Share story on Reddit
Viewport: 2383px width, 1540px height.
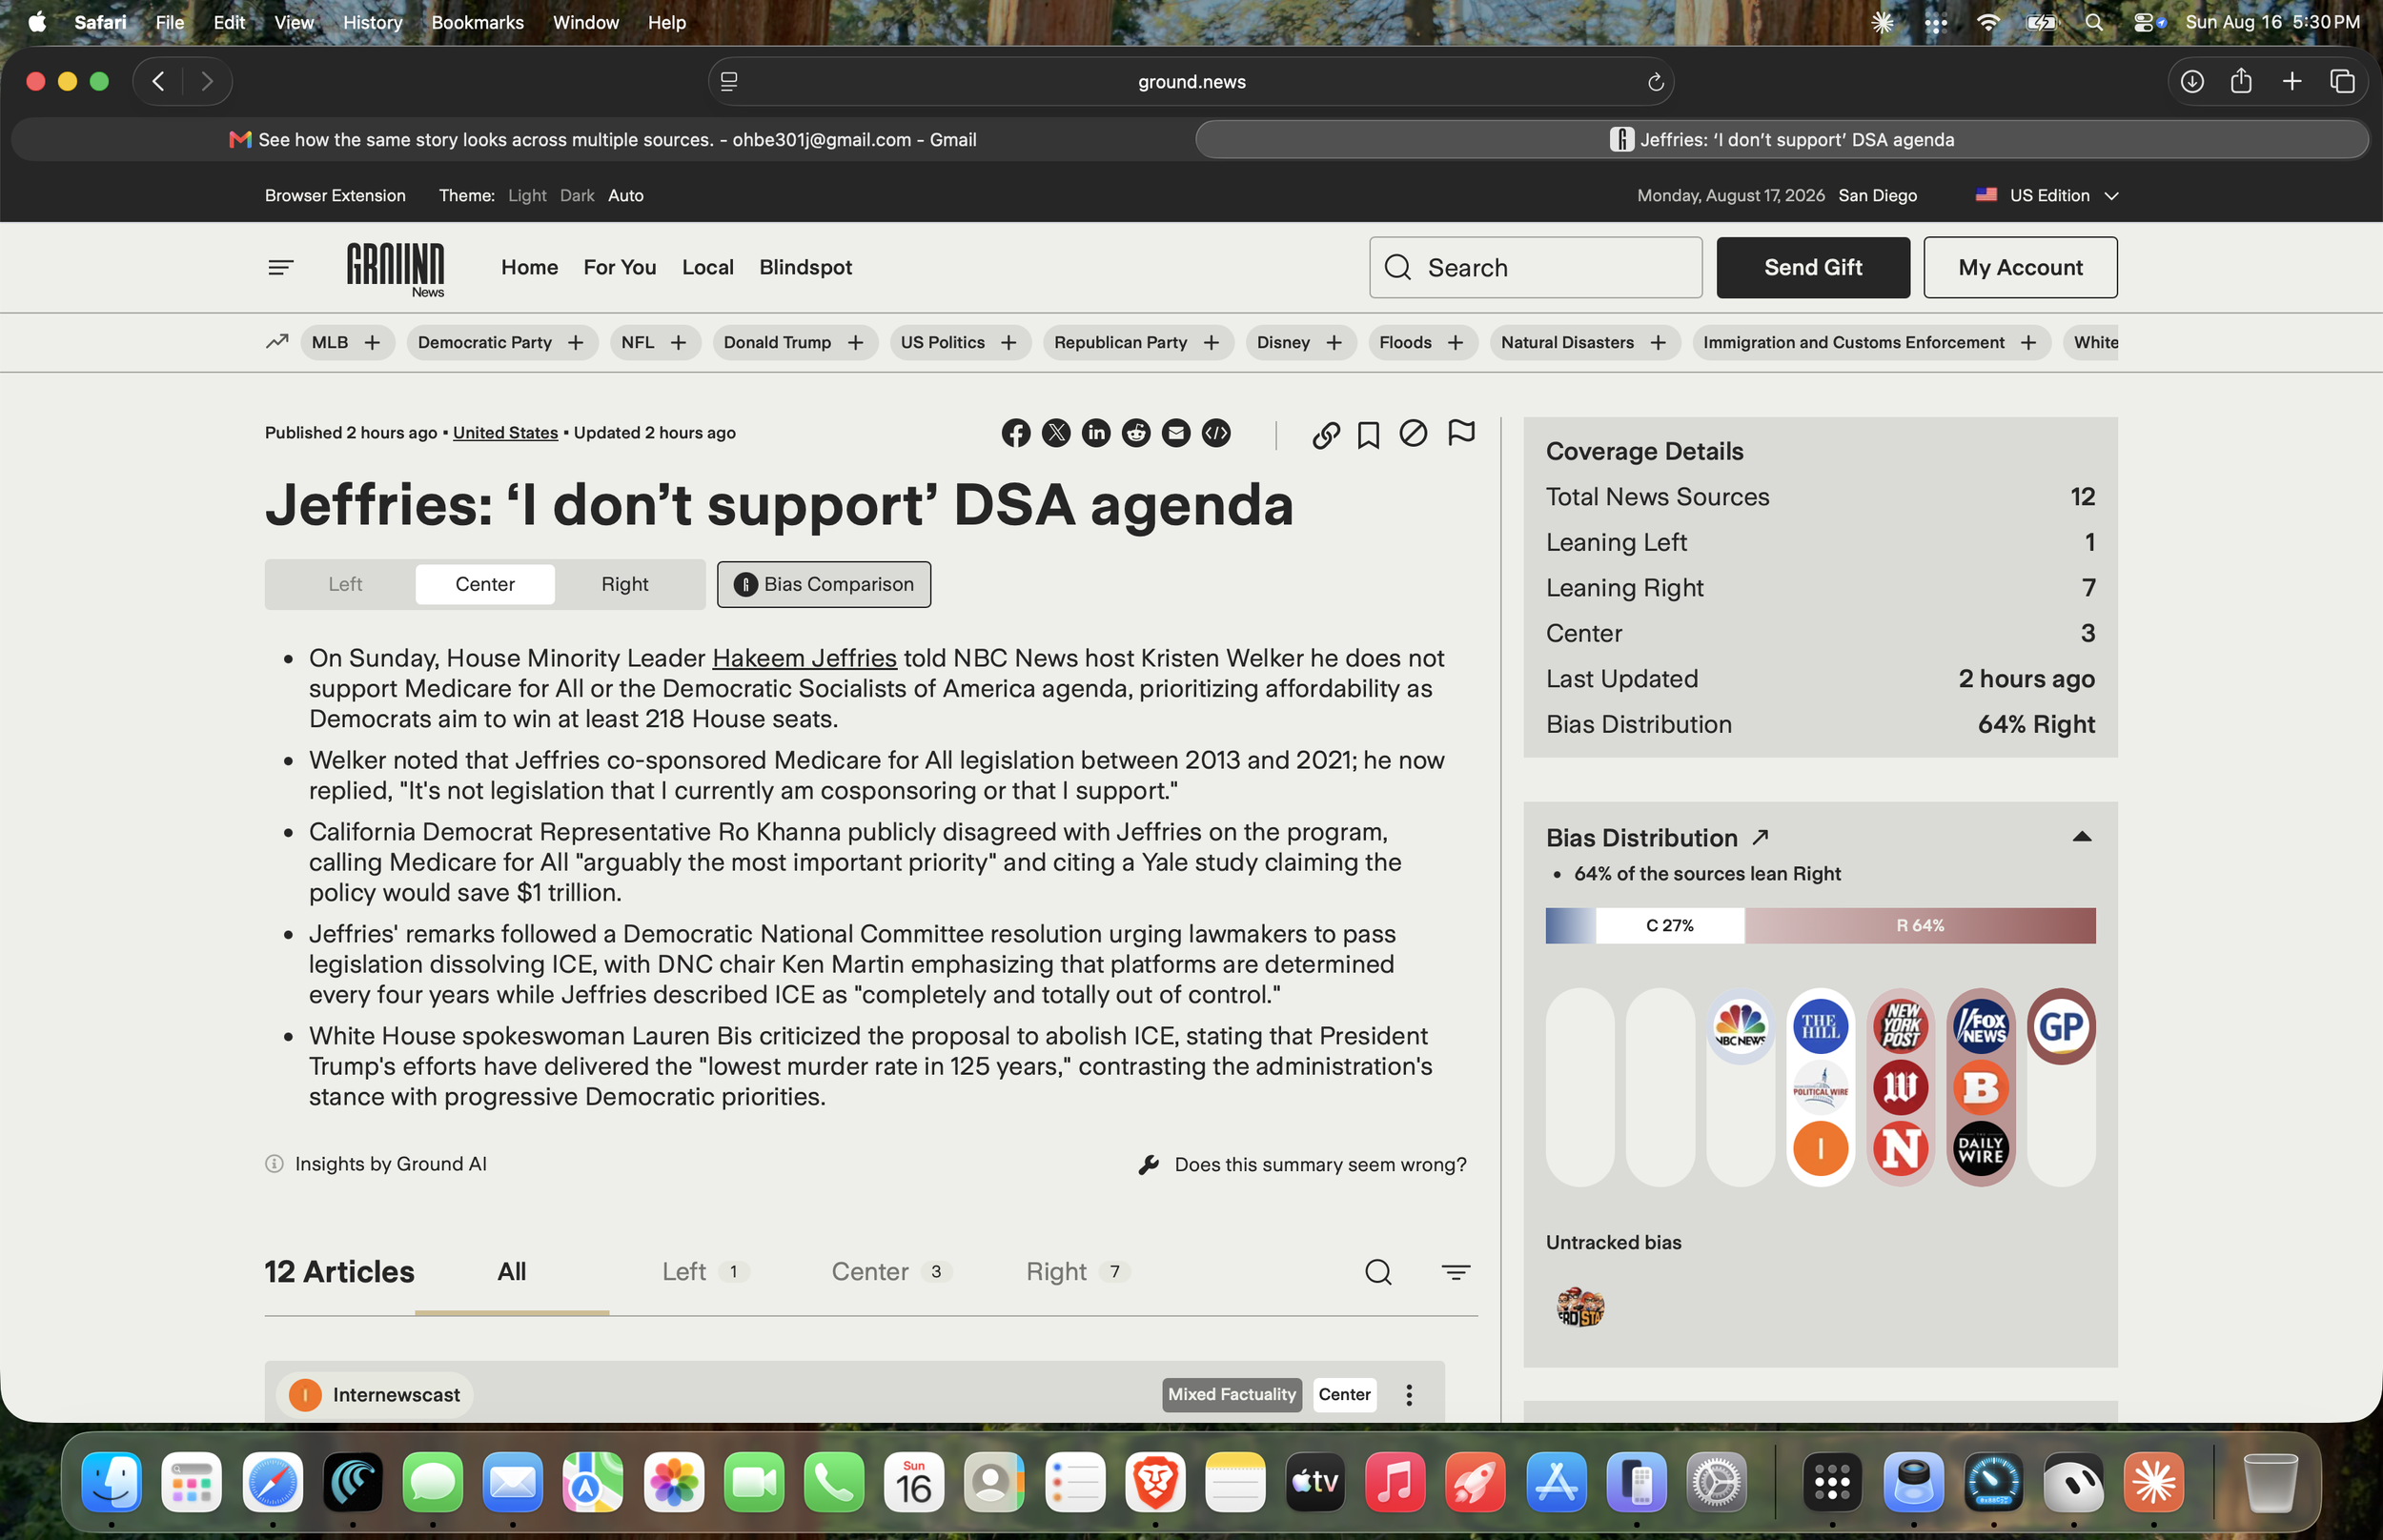[1136, 433]
